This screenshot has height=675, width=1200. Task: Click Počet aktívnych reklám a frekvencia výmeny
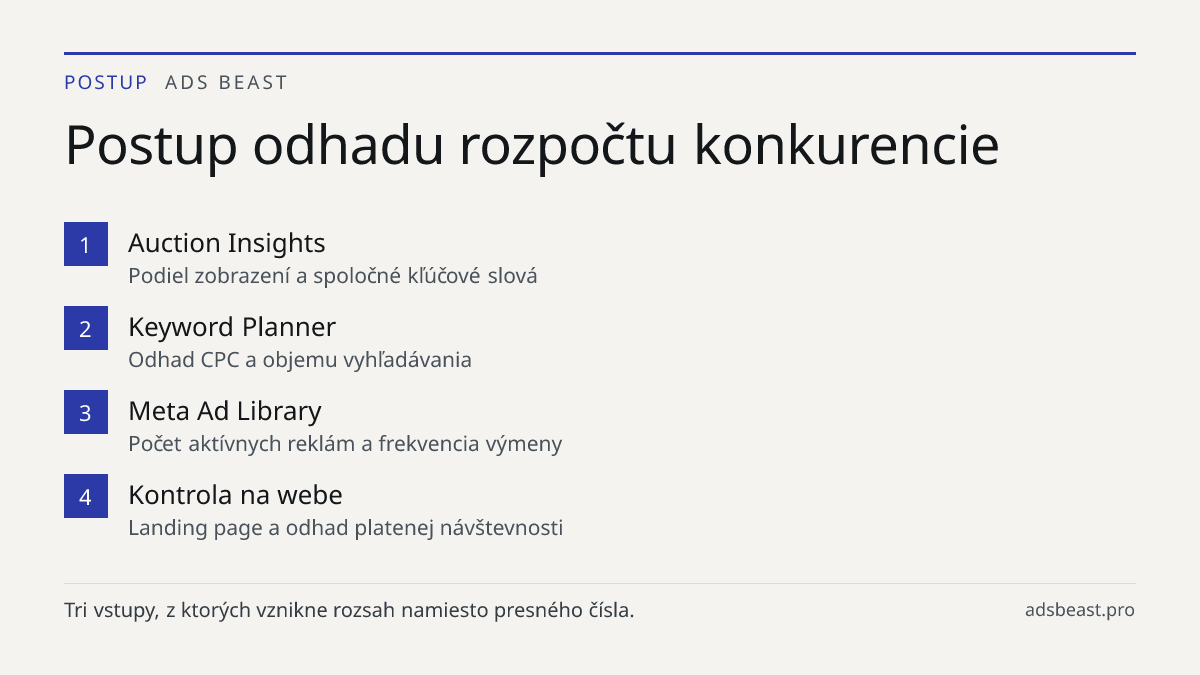(x=345, y=444)
